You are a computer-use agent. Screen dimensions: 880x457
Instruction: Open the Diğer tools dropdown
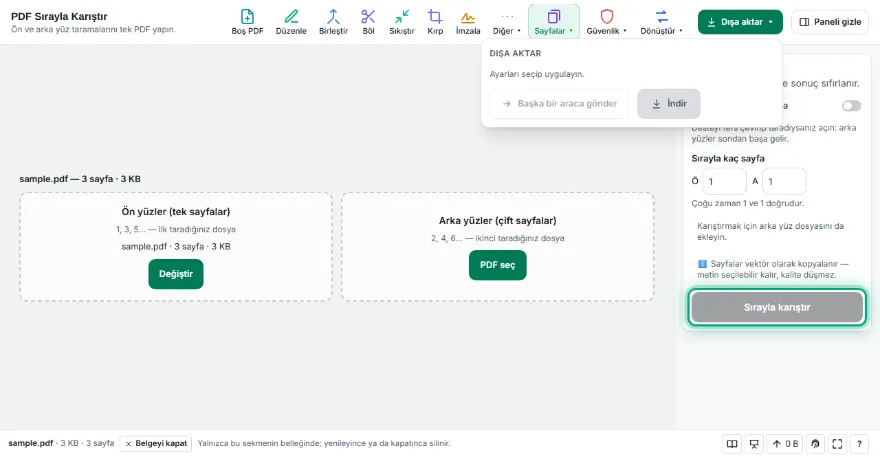(507, 22)
